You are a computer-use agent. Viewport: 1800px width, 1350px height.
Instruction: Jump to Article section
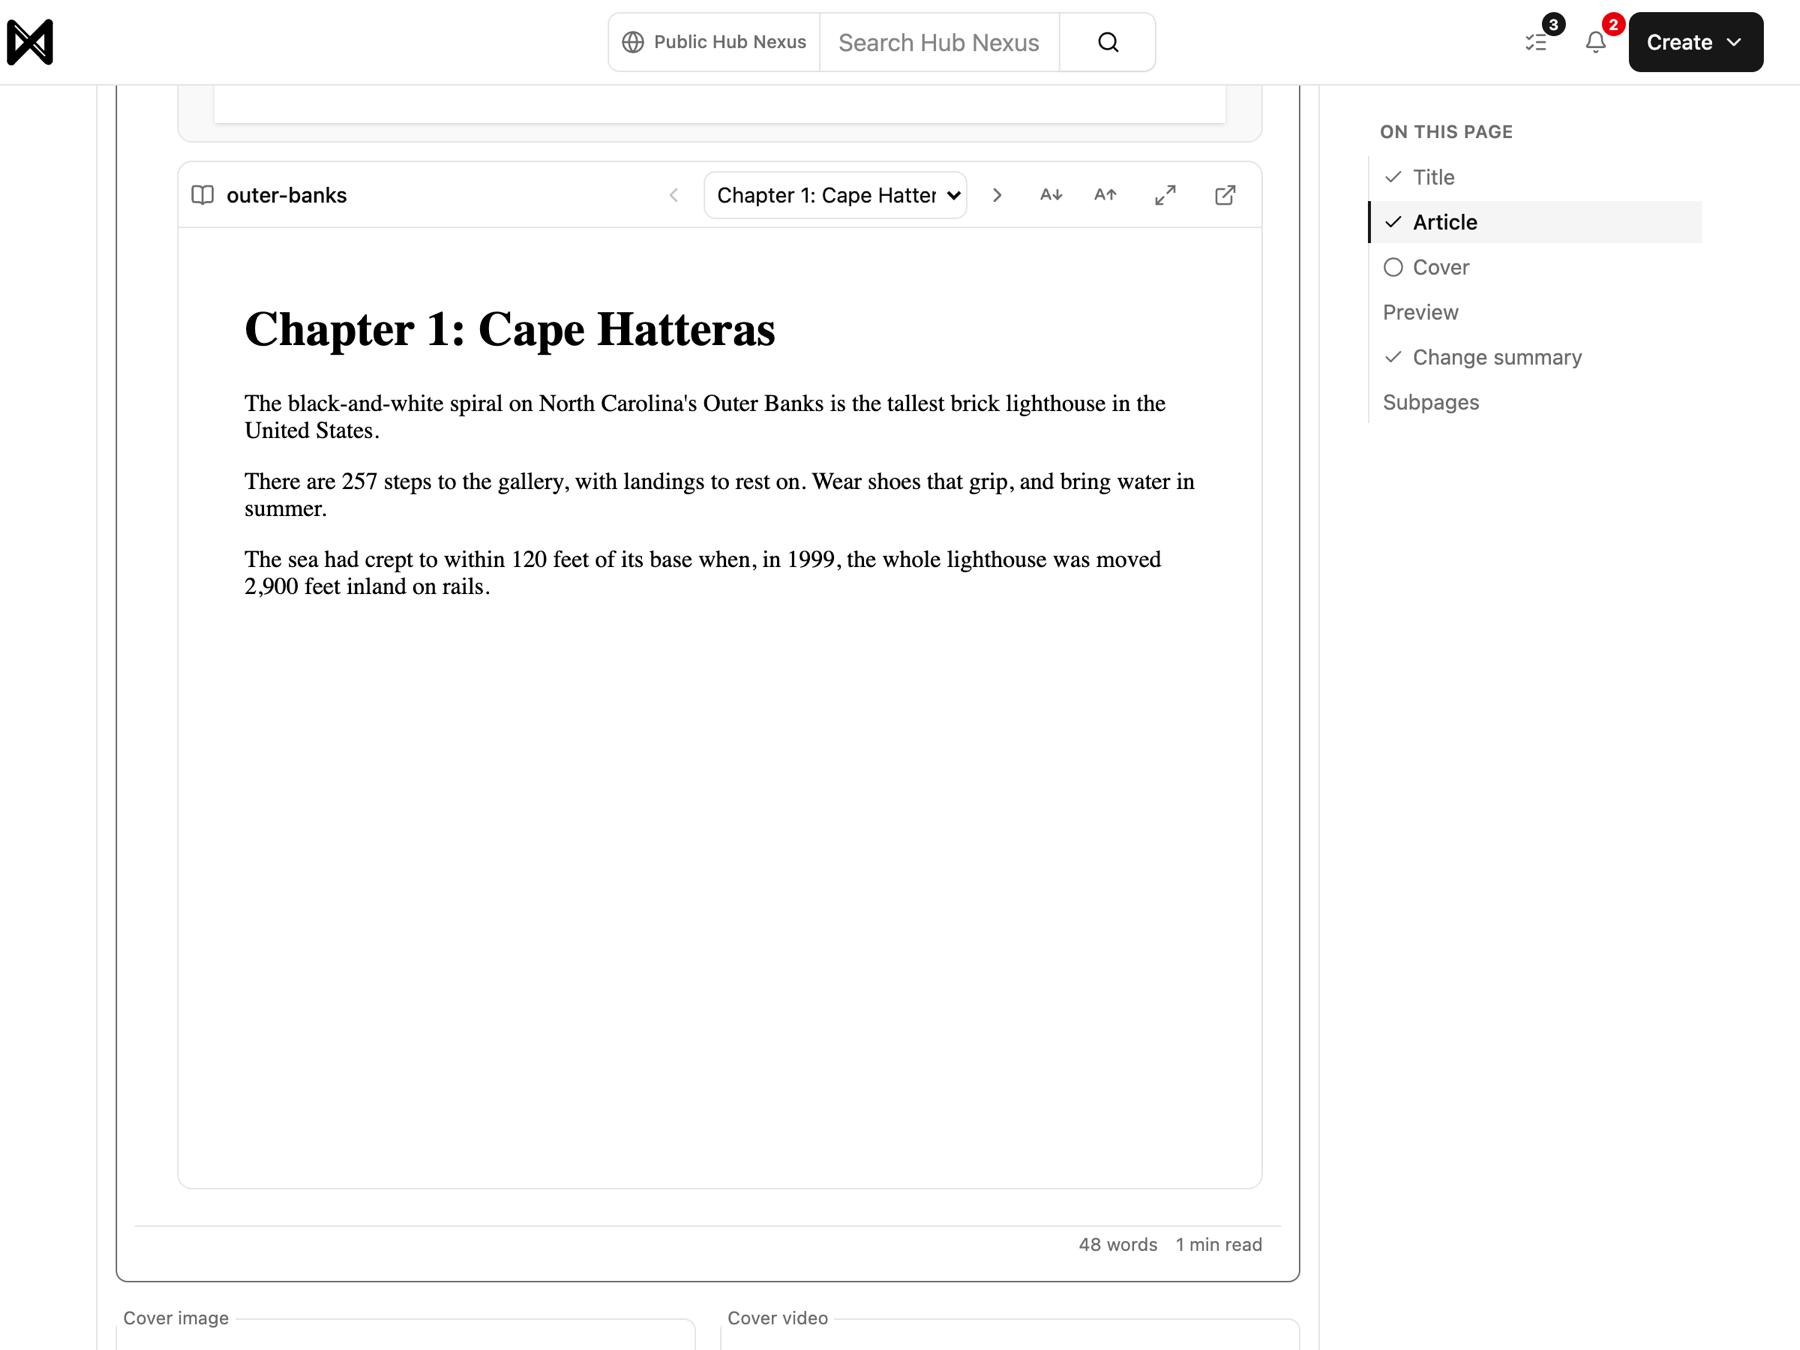[1535, 222]
